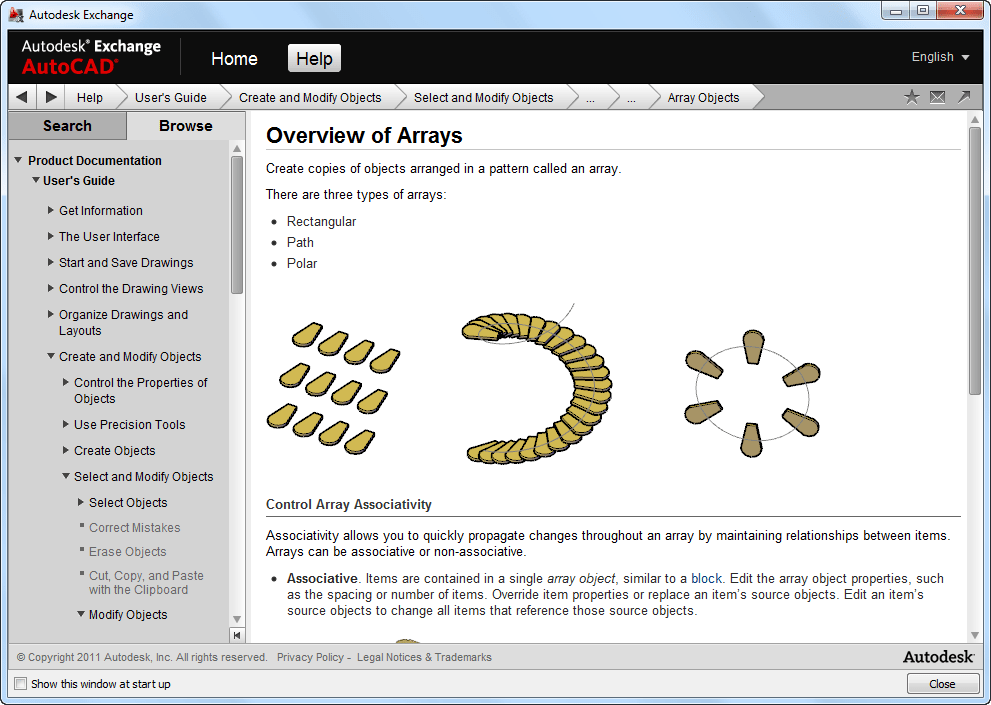Open the Privacy Policy link
The image size is (991, 705).
(x=310, y=658)
